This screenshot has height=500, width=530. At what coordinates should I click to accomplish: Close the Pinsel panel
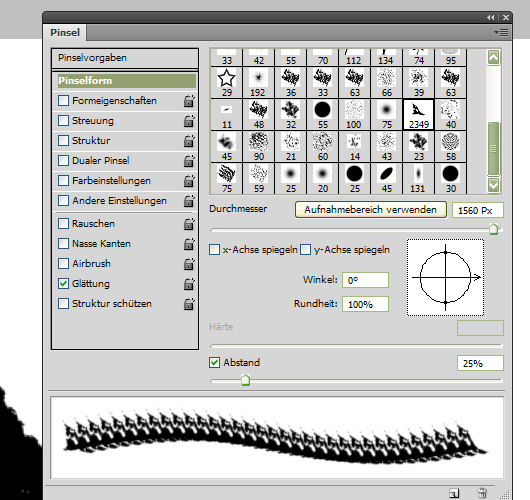(506, 18)
